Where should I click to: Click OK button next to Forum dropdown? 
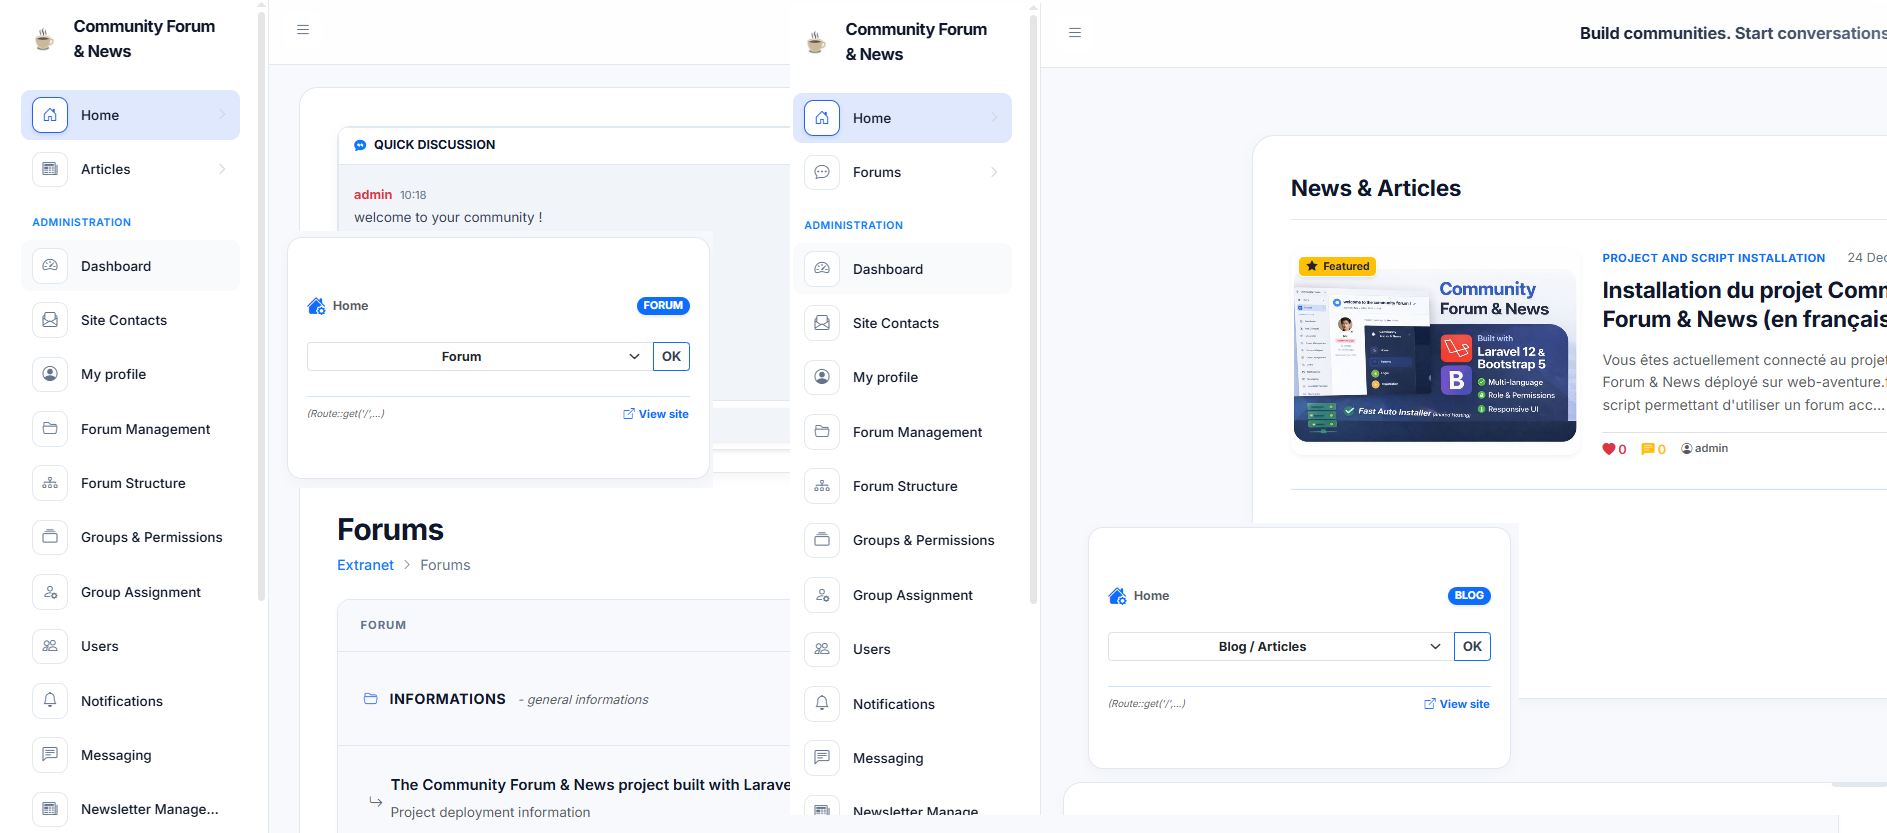[671, 356]
